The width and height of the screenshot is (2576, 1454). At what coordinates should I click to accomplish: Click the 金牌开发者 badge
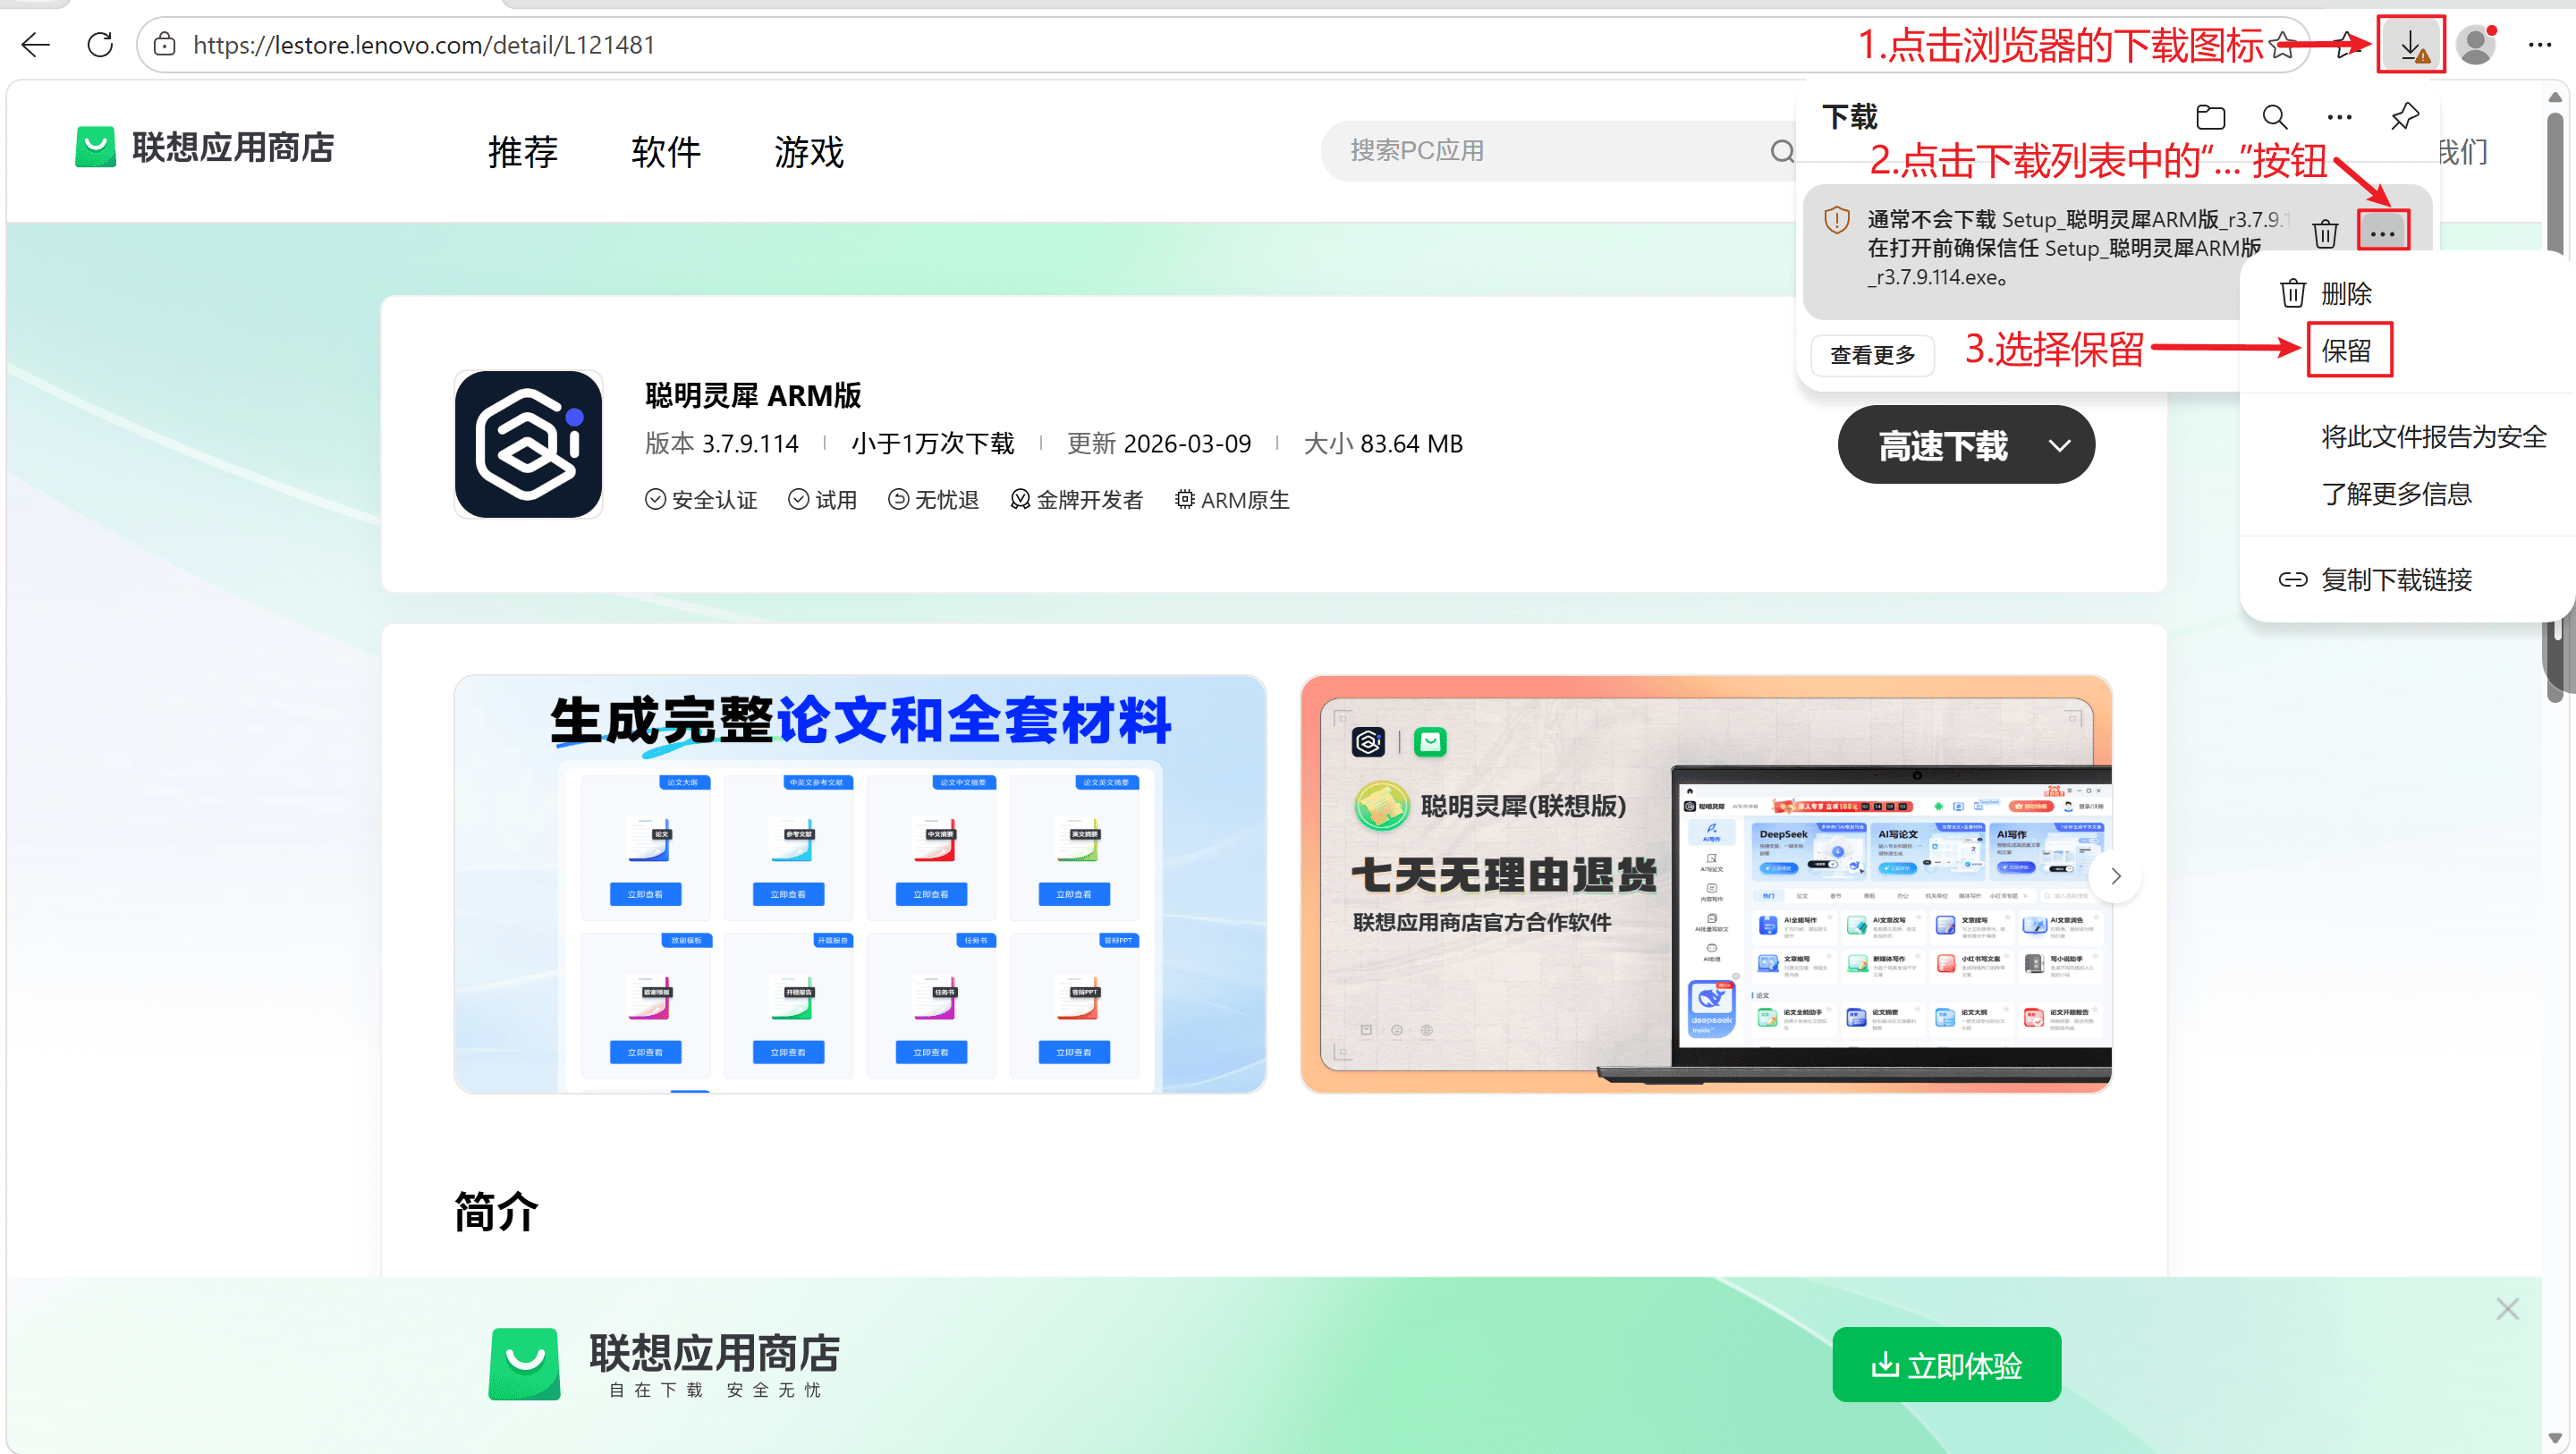[1076, 500]
